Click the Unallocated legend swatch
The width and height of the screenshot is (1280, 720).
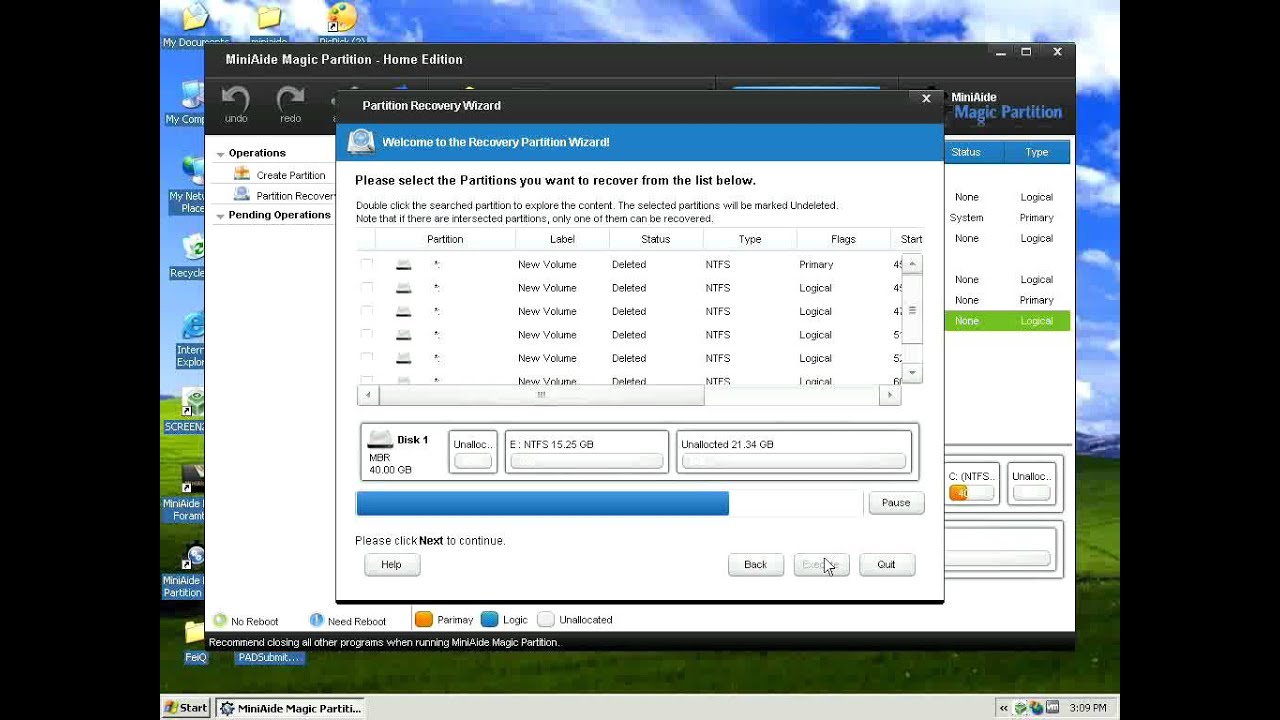[x=546, y=620]
